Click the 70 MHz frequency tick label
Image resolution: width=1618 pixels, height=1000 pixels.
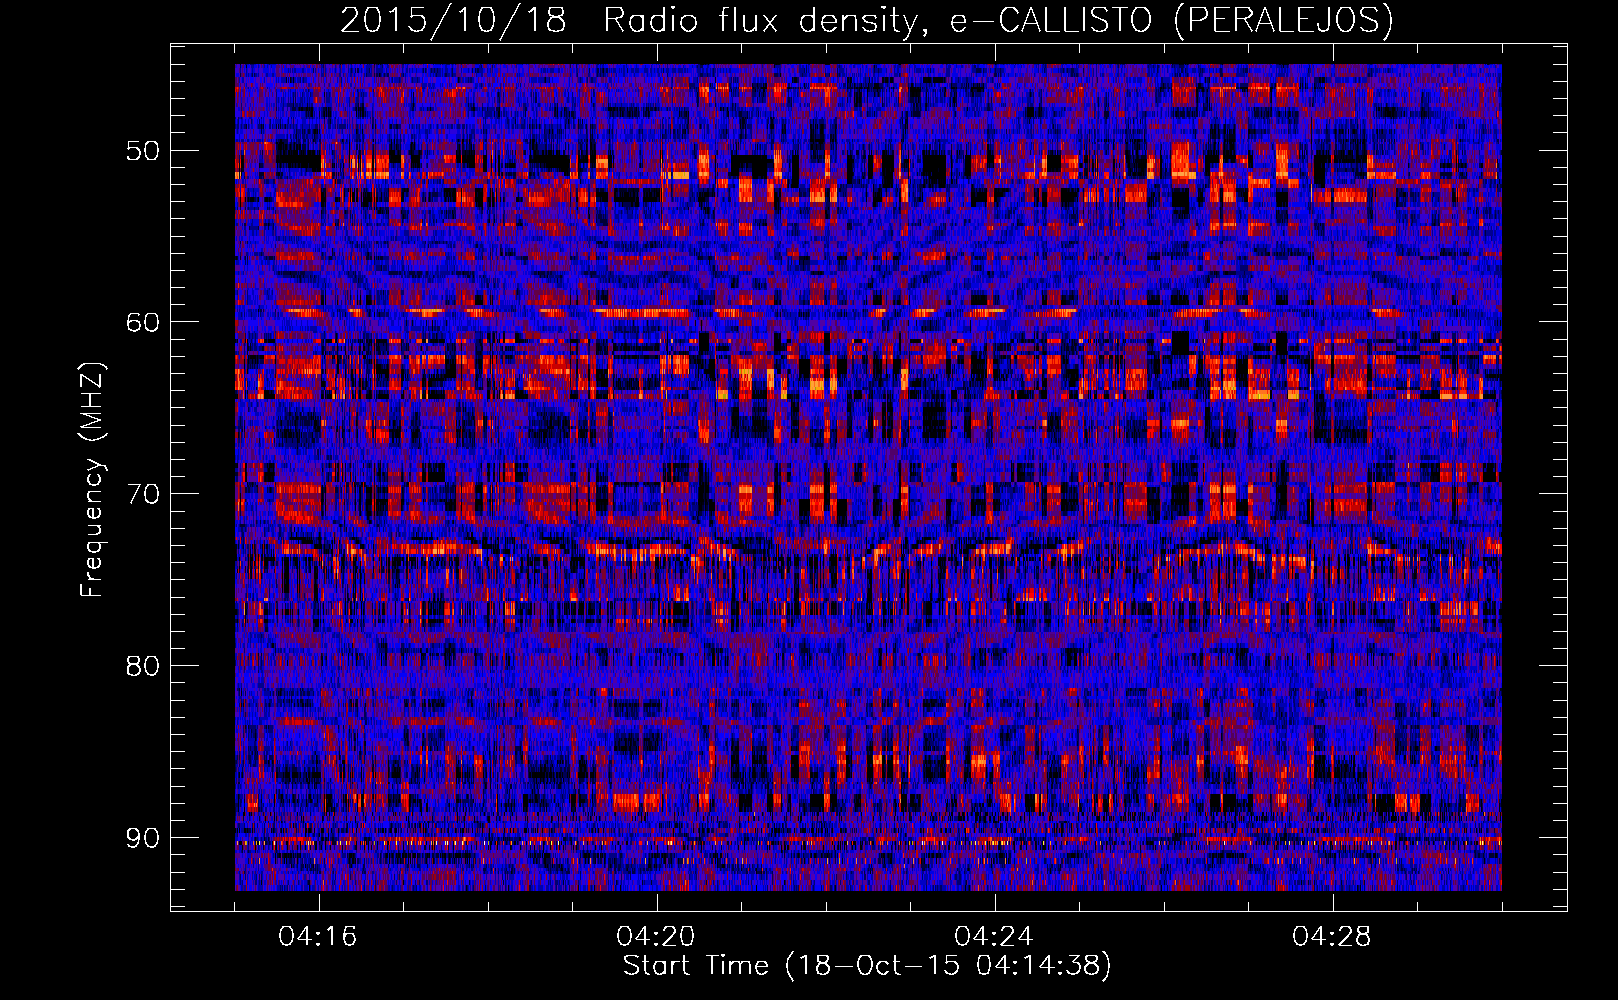click(142, 494)
